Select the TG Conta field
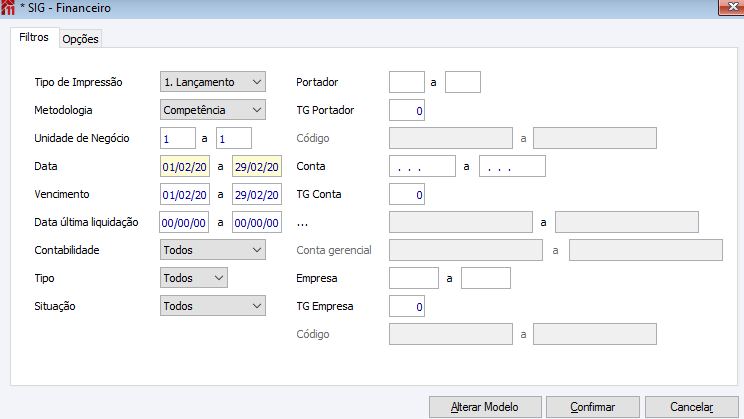Screen dimensions: 744x419 pyautogui.click(x=407, y=194)
